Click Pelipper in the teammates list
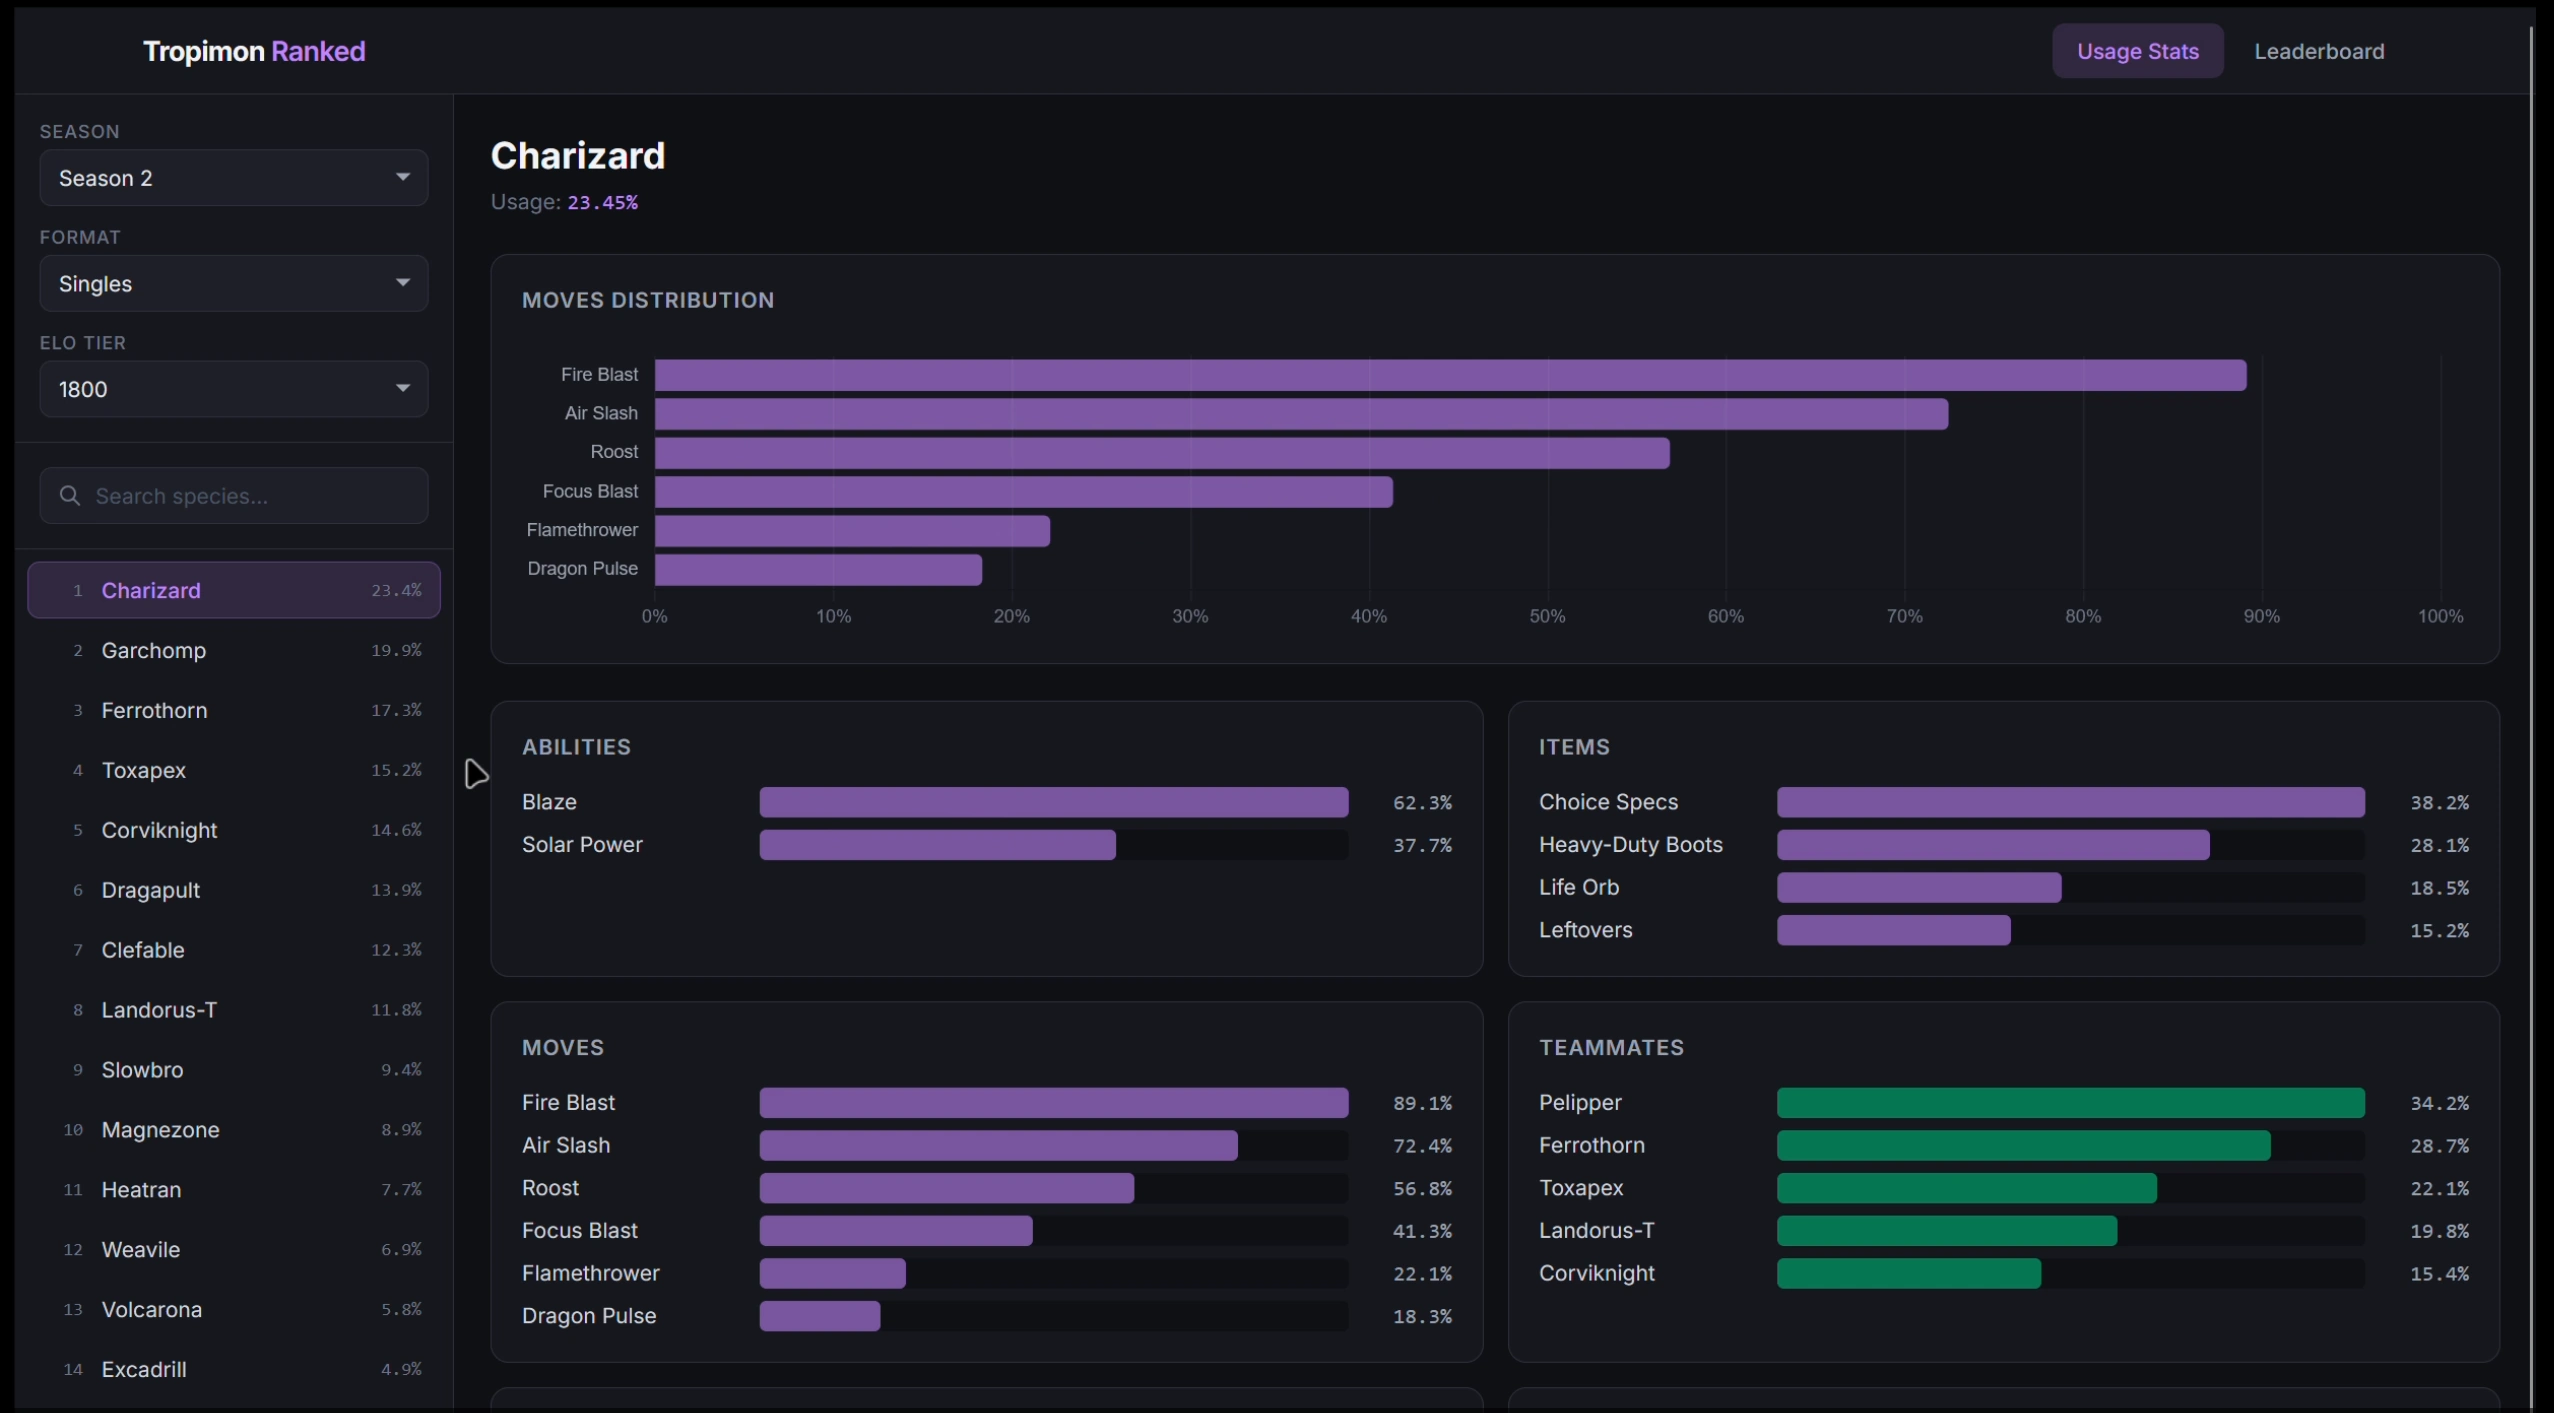 click(1580, 1102)
